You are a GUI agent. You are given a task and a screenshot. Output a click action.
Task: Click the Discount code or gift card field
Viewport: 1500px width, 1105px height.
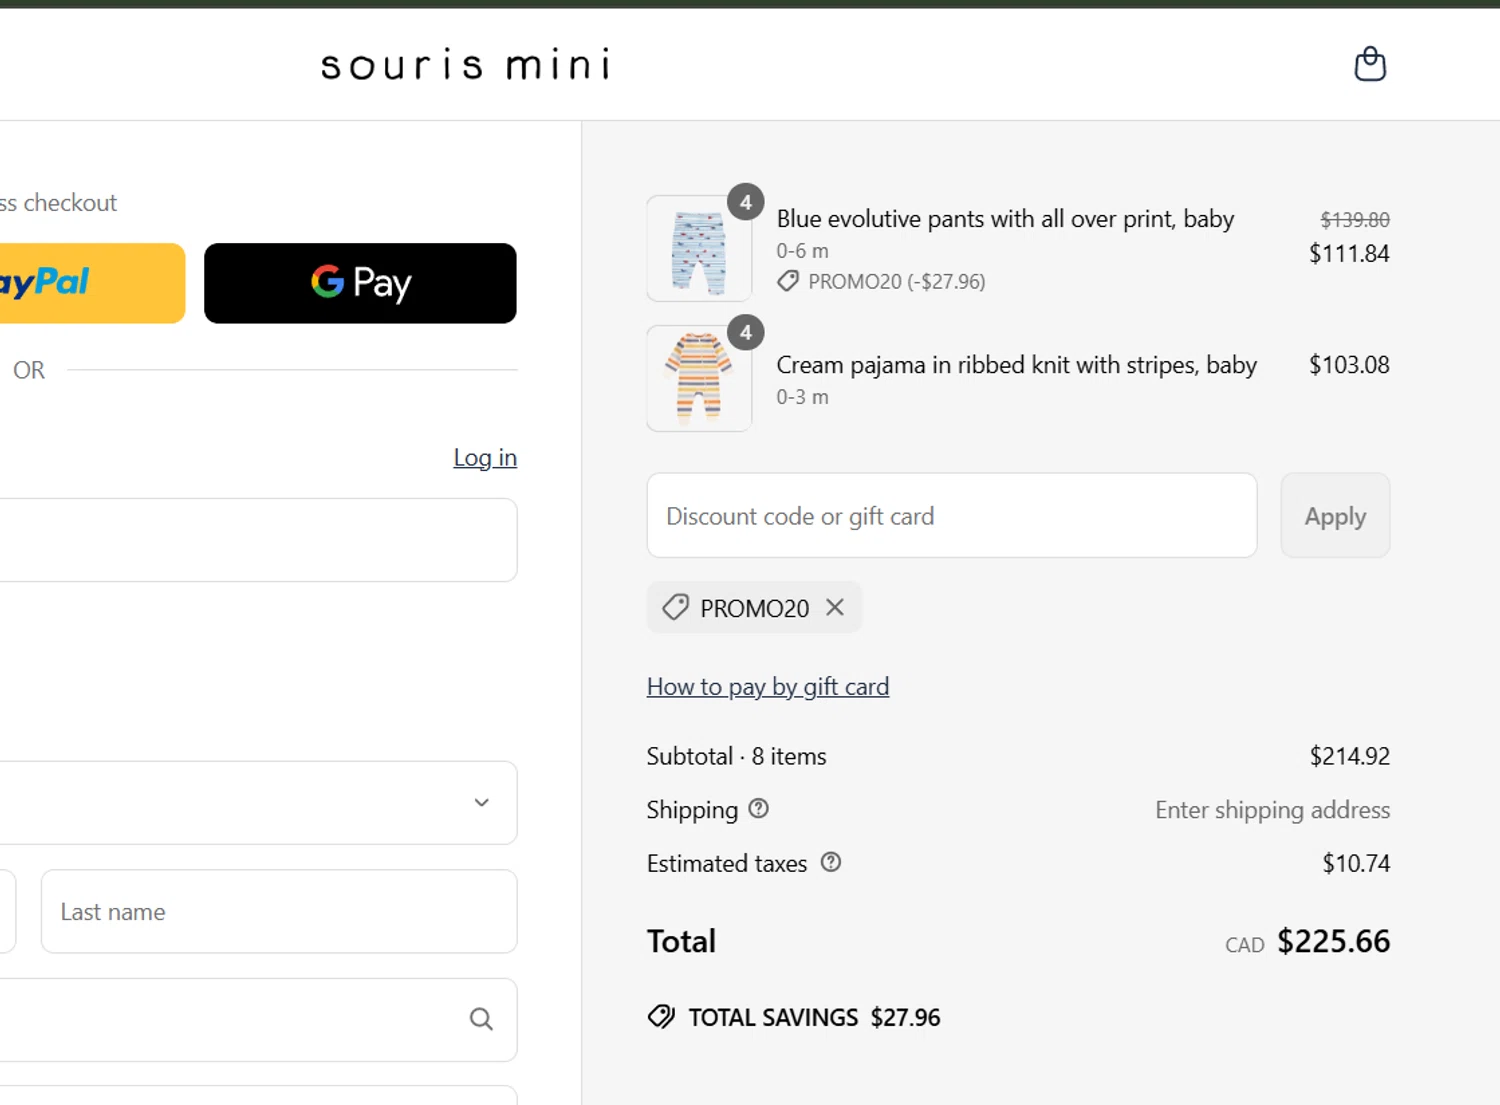(x=952, y=515)
